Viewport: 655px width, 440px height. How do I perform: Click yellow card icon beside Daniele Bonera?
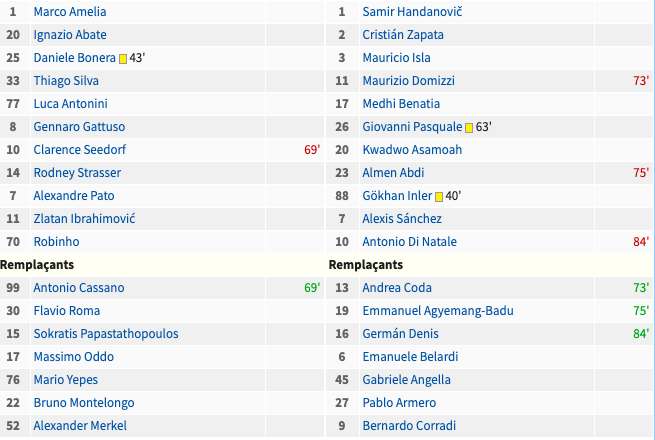pos(123,58)
